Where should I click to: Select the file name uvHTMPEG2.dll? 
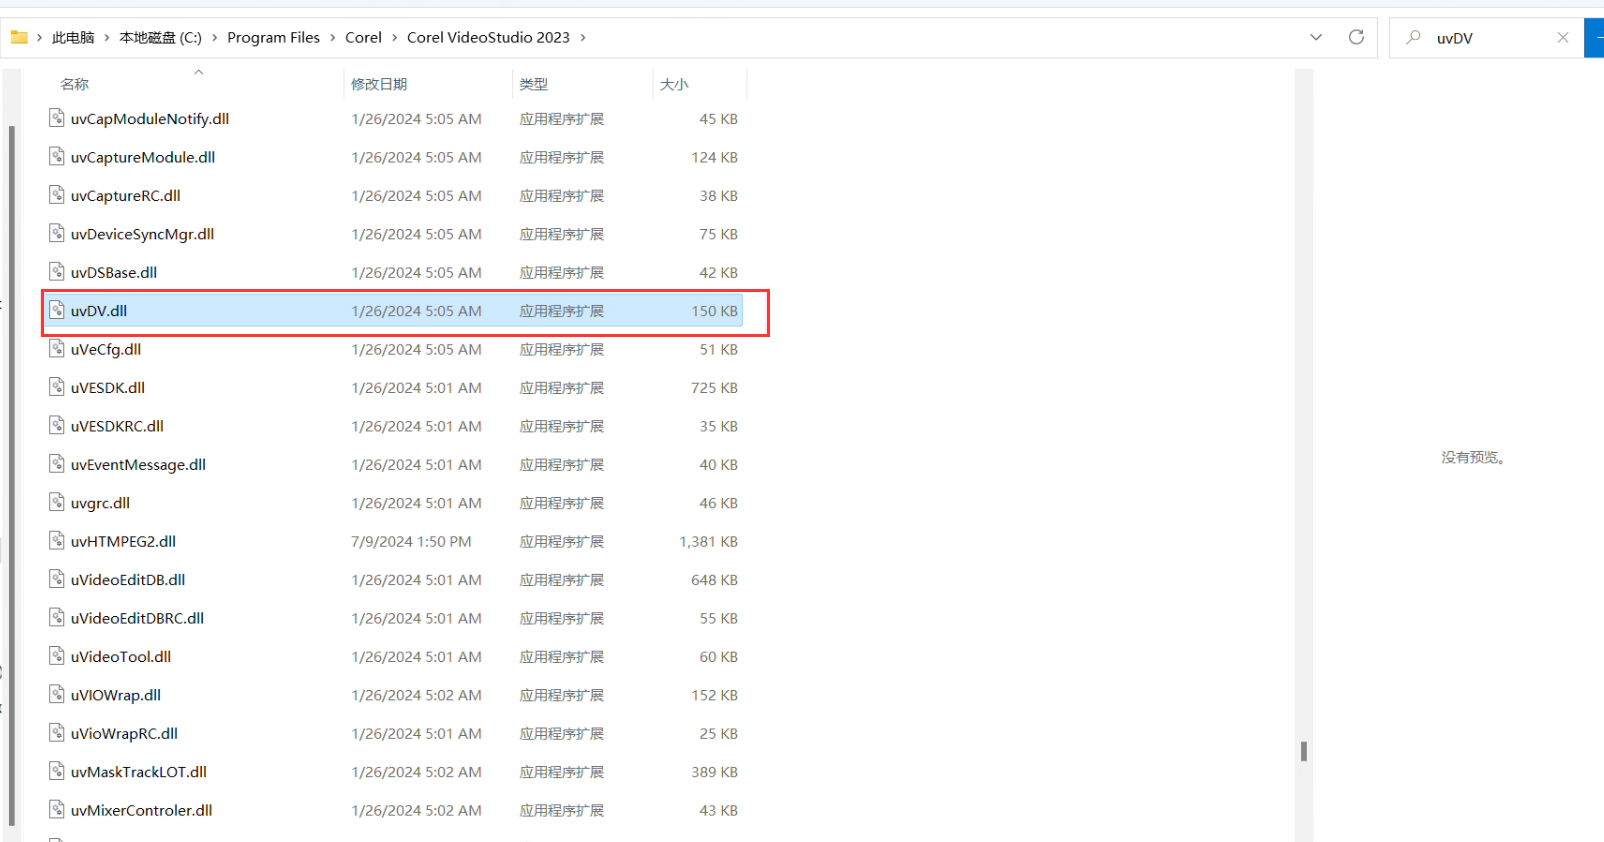click(x=123, y=542)
